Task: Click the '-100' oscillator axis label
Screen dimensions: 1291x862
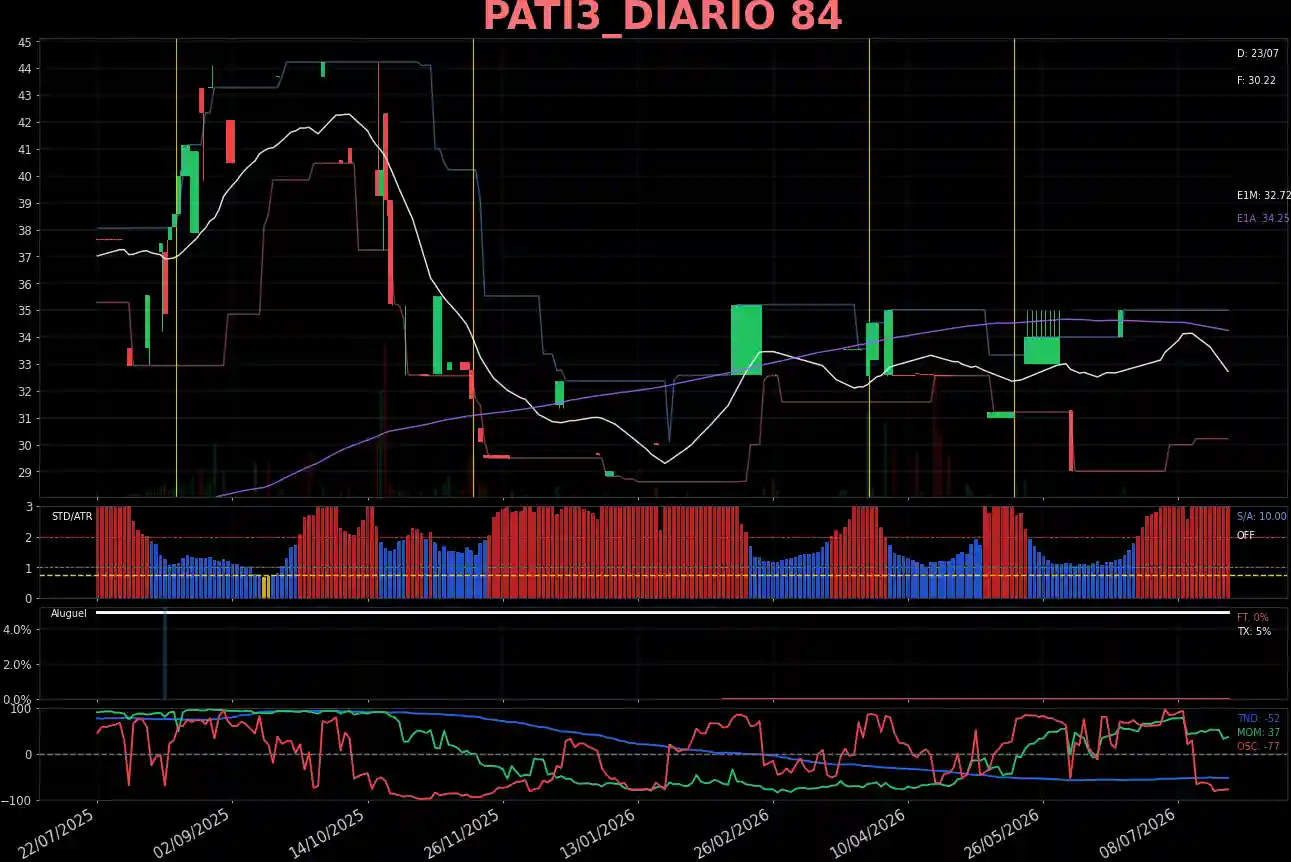Action: pos(19,800)
